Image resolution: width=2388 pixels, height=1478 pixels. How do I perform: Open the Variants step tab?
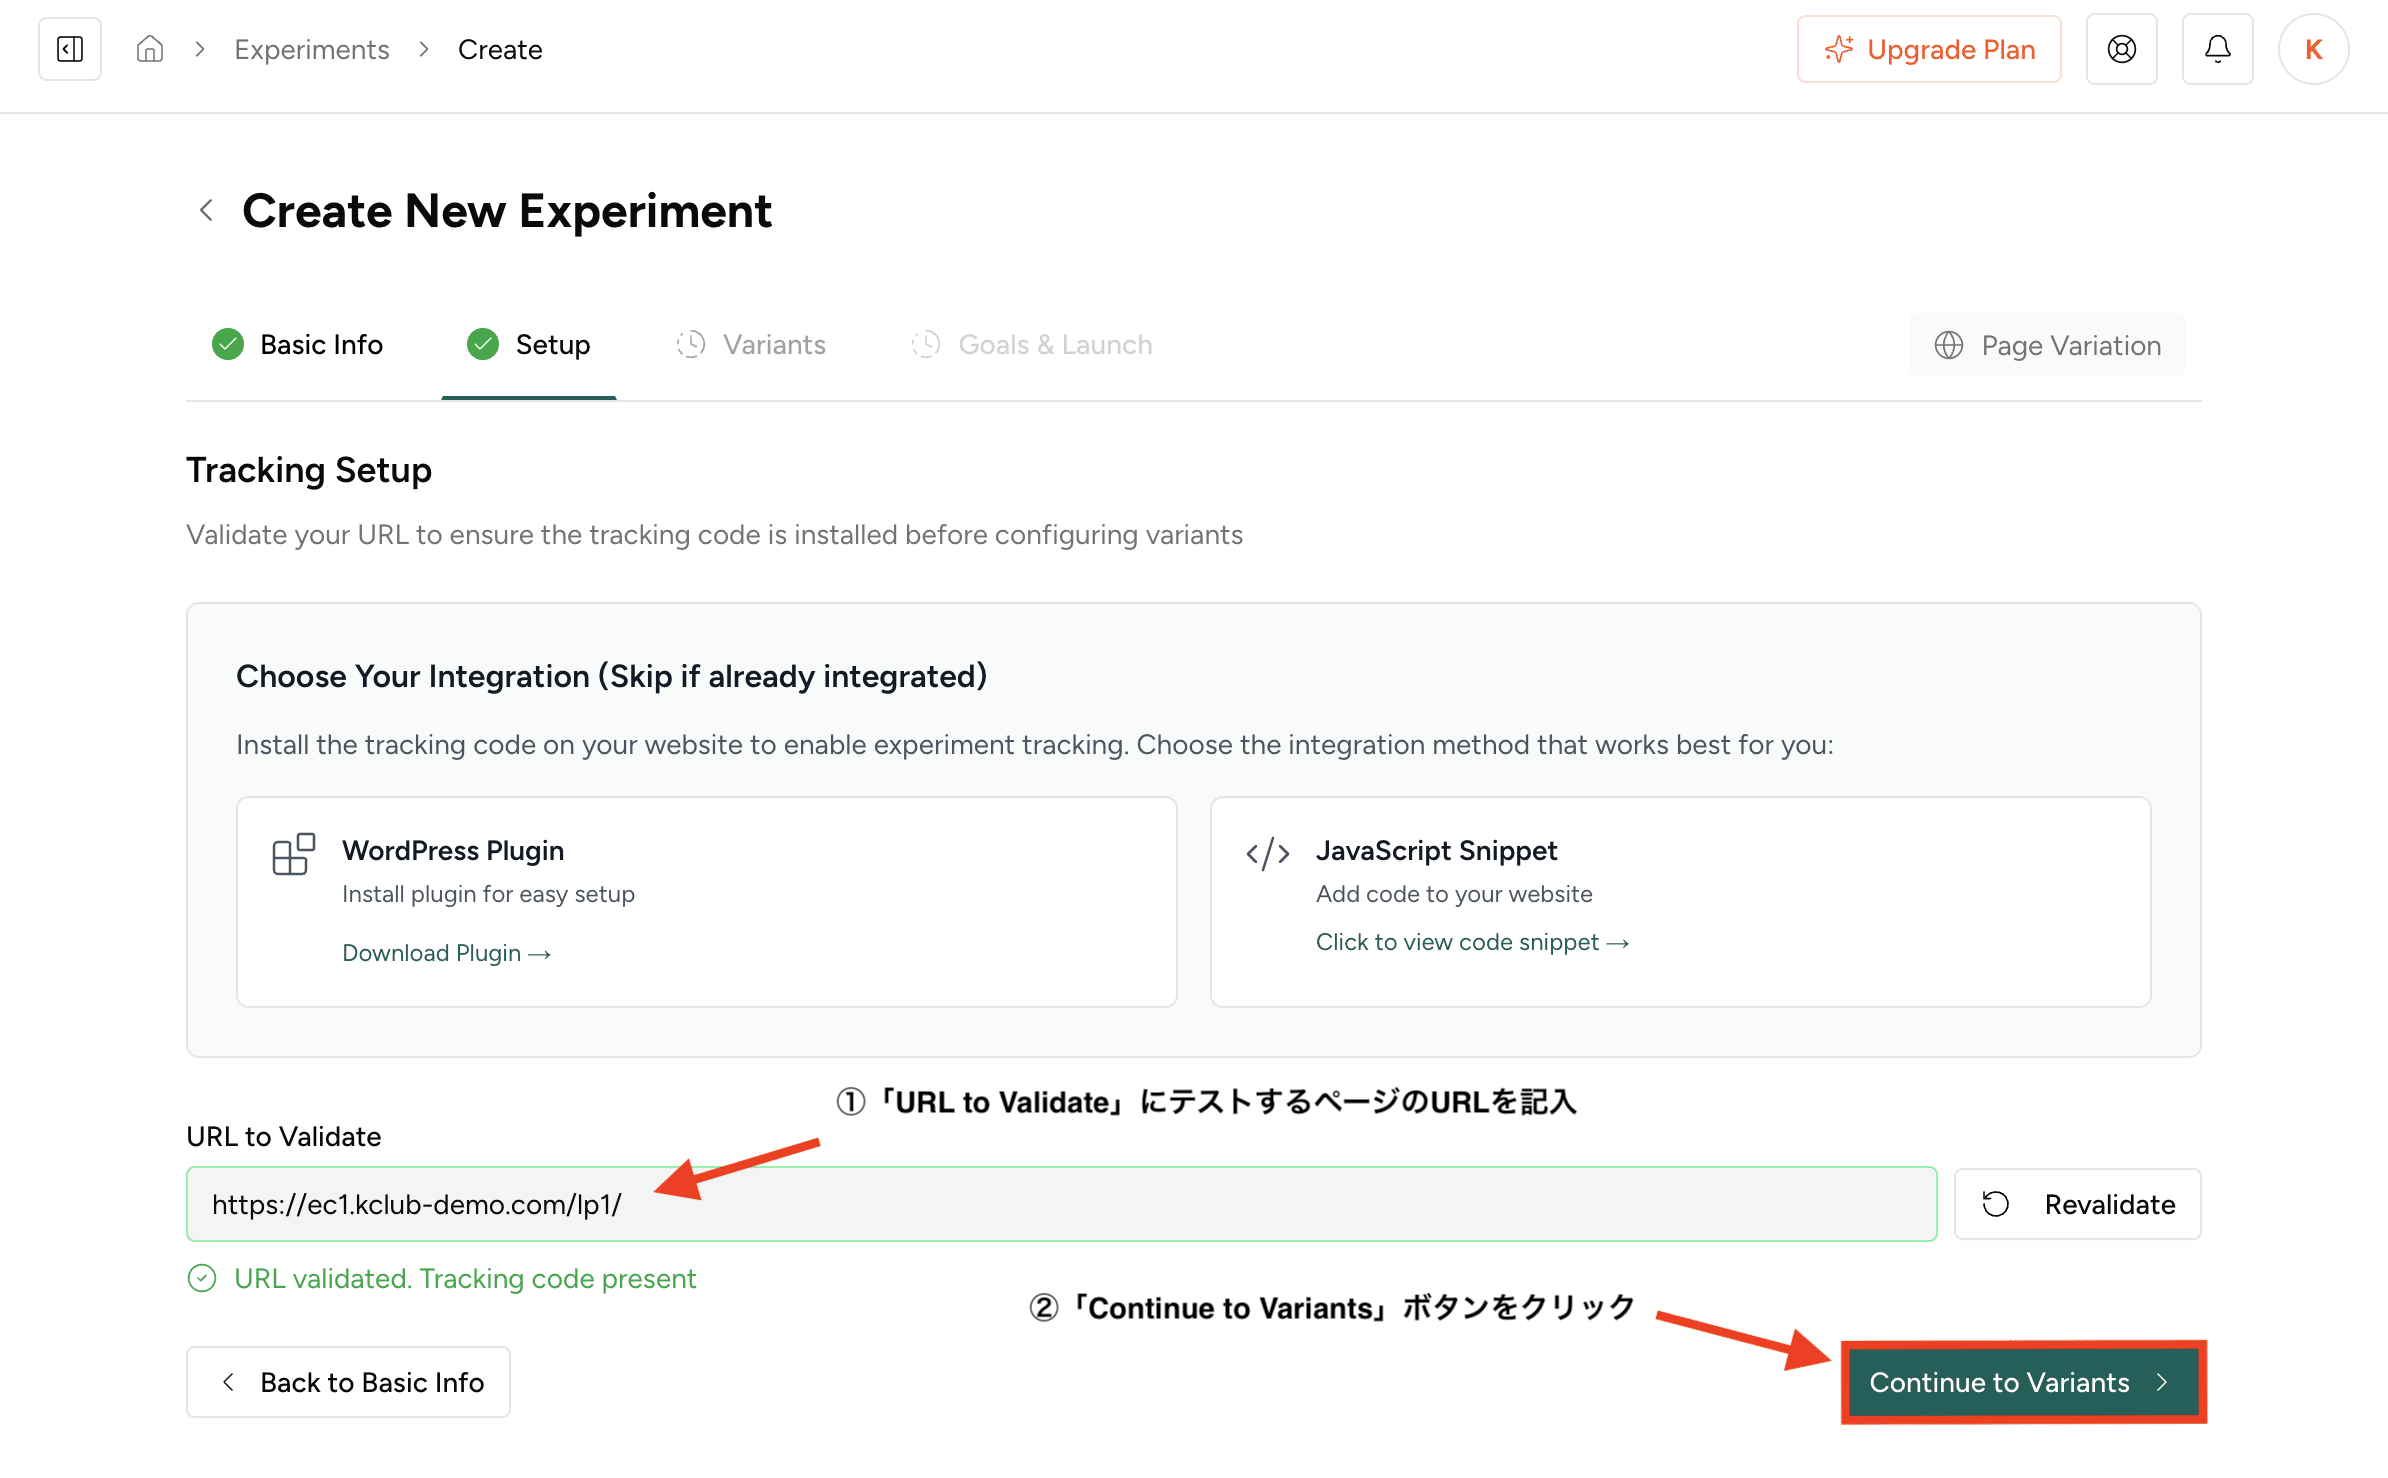click(752, 345)
